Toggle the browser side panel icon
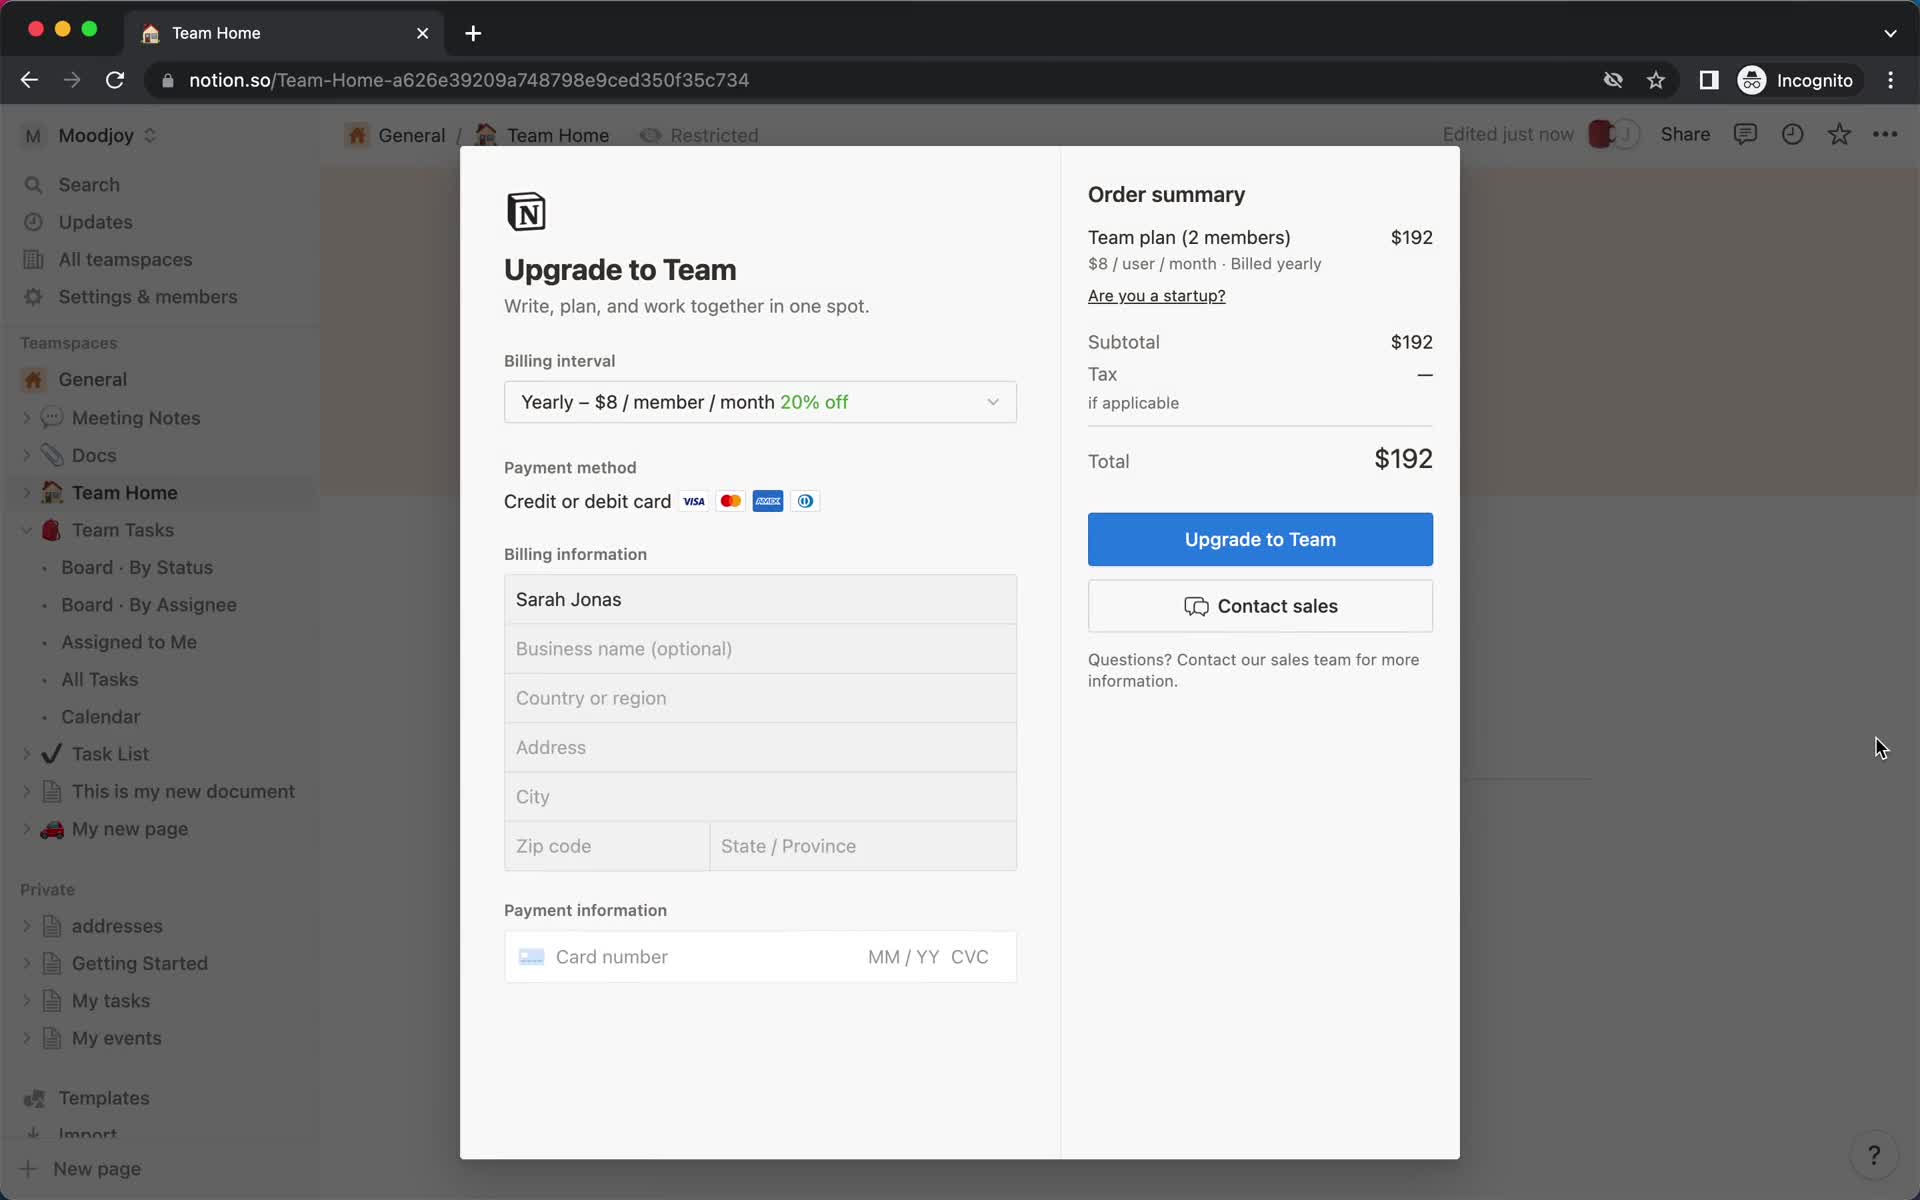Screen dimensions: 1920x1200 pos(1708,80)
